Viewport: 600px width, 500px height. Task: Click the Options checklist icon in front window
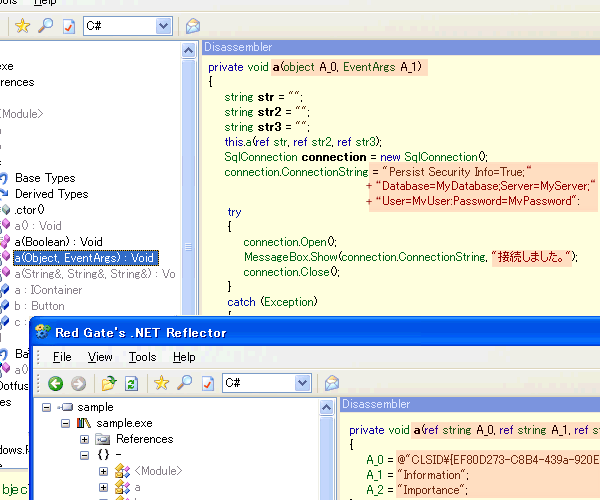[208, 383]
